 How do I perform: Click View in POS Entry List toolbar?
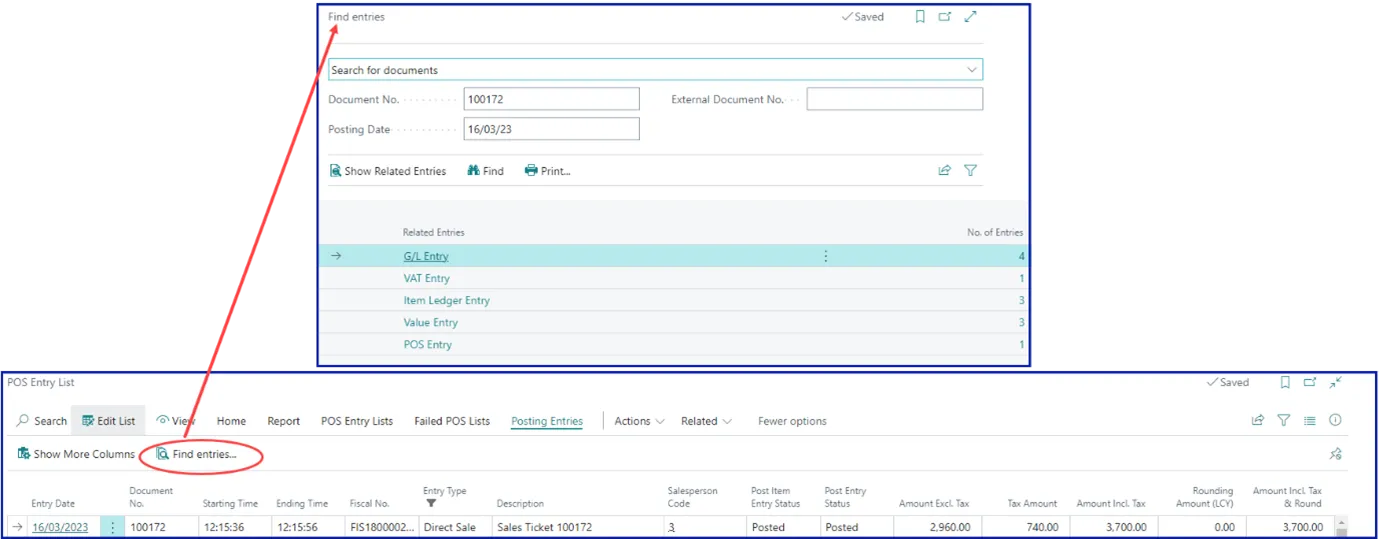176,421
